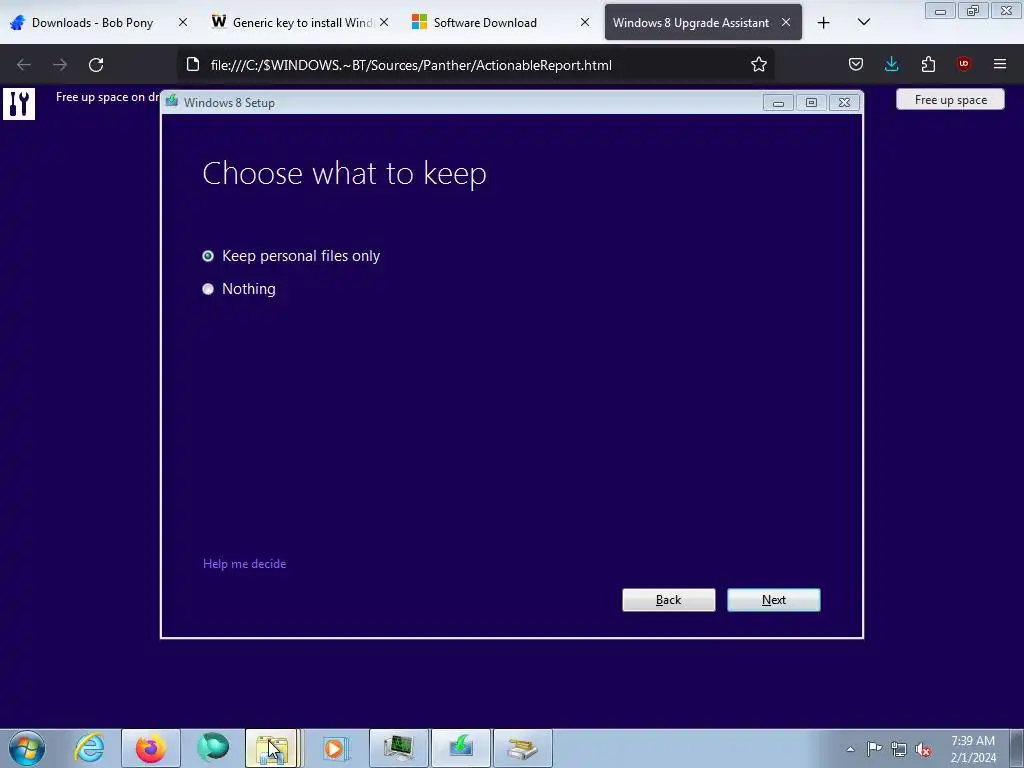Viewport: 1024px width, 768px height.
Task: Bookmark this page with the star icon
Action: (758, 65)
